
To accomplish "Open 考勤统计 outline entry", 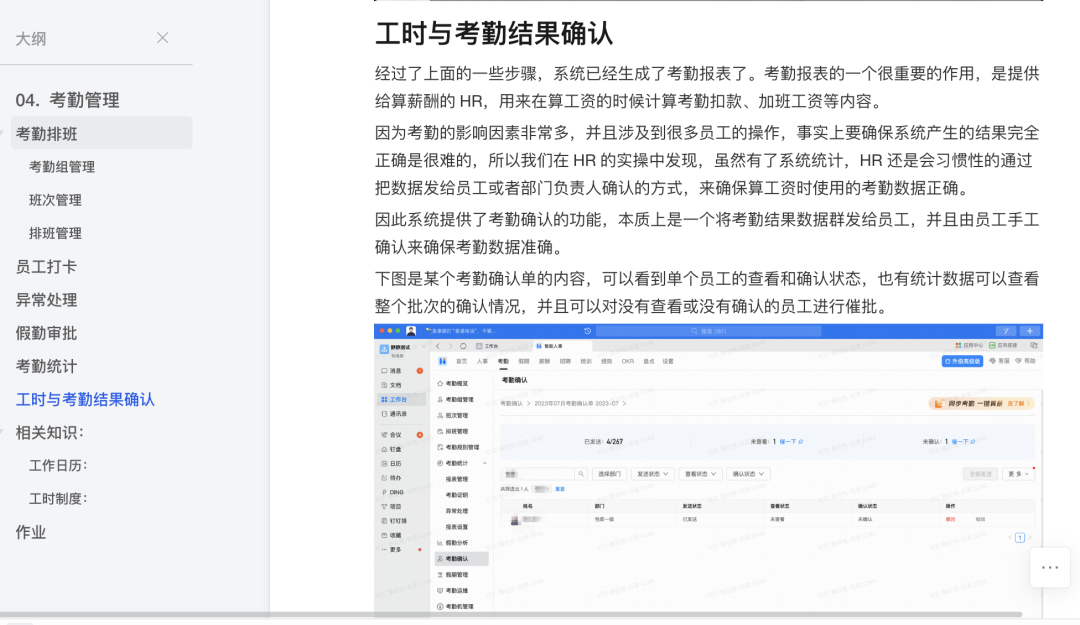I will [x=46, y=366].
